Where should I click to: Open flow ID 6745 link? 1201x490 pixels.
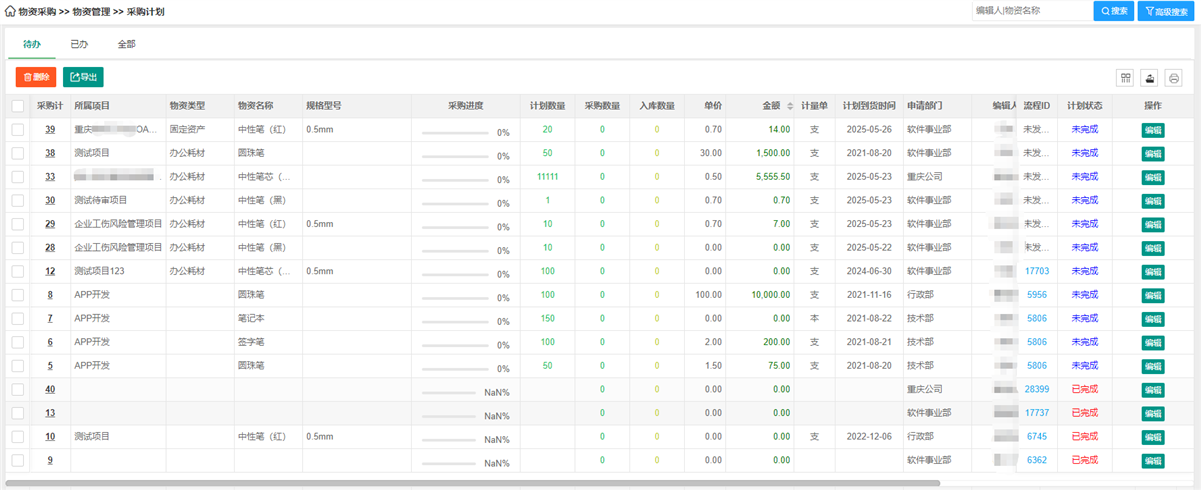click(1037, 436)
